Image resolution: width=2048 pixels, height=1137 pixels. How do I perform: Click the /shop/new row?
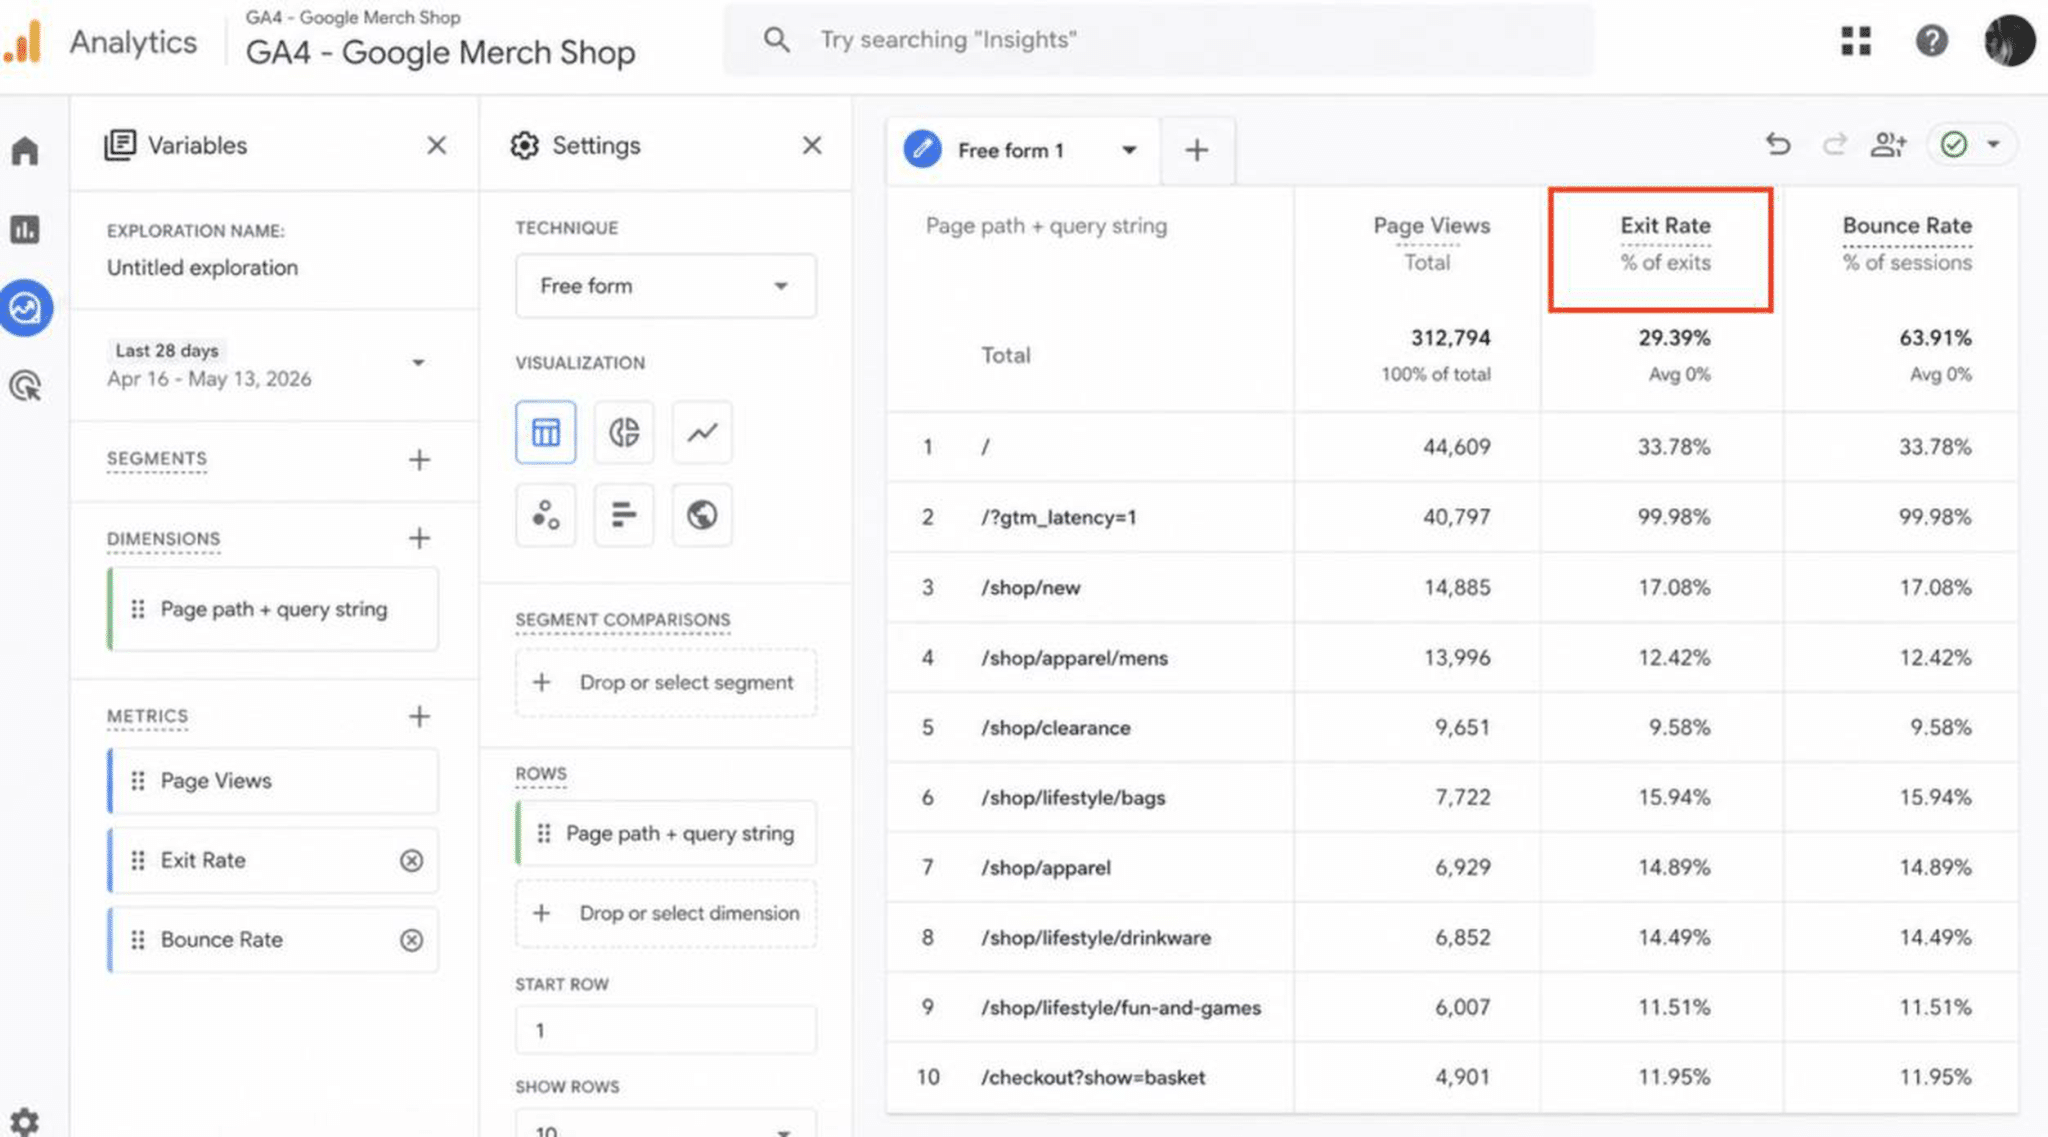click(x=1452, y=587)
